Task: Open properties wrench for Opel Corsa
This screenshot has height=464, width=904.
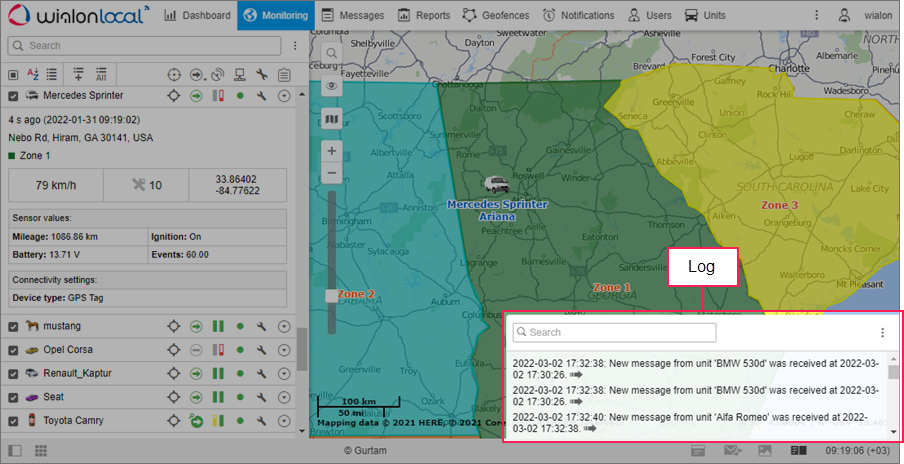Action: (x=262, y=350)
